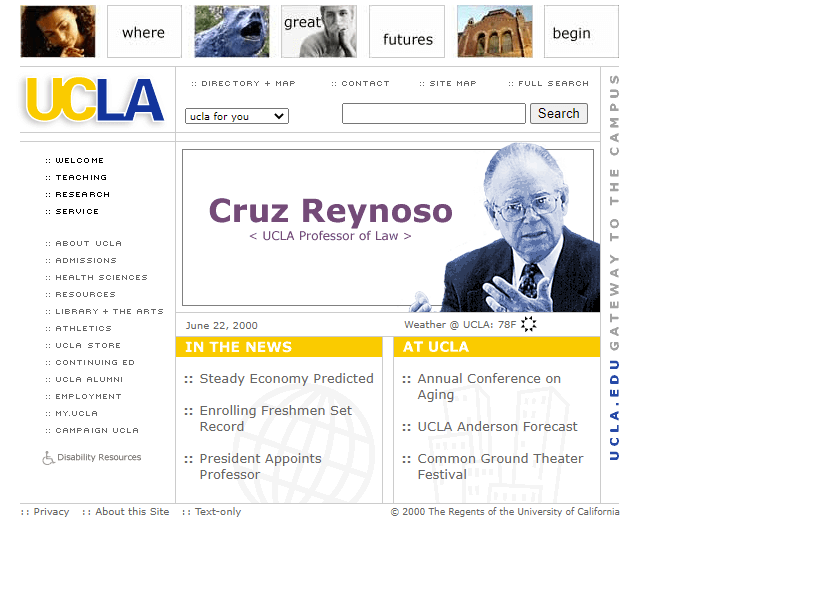Open Health Sciences section
The image size is (830, 600).
tap(96, 277)
